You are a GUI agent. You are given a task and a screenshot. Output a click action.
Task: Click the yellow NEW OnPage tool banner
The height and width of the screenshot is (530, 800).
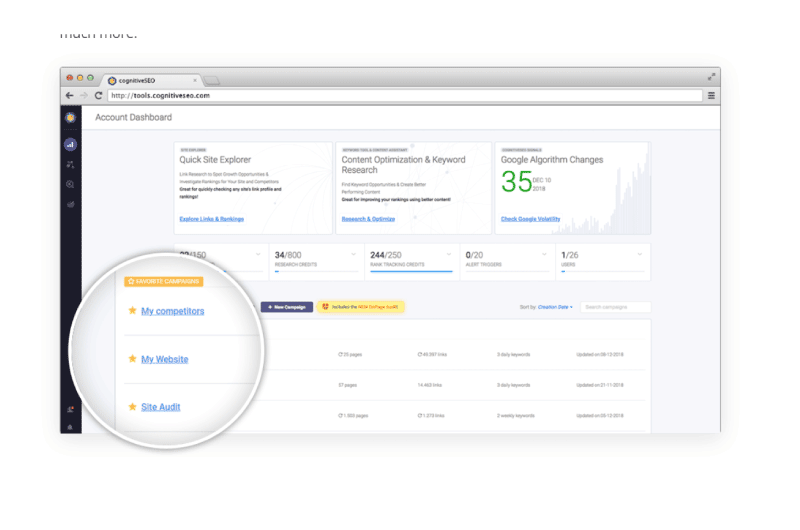[361, 307]
